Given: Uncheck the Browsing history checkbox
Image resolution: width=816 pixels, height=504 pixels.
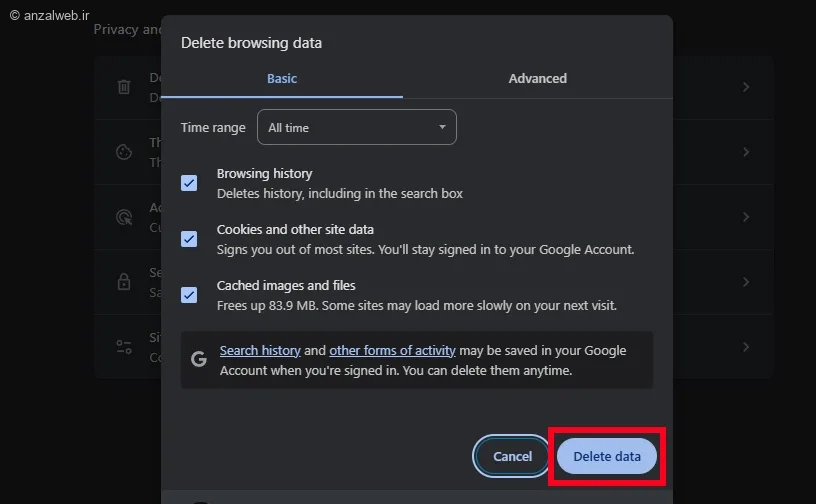Looking at the screenshot, I should click(x=189, y=183).
